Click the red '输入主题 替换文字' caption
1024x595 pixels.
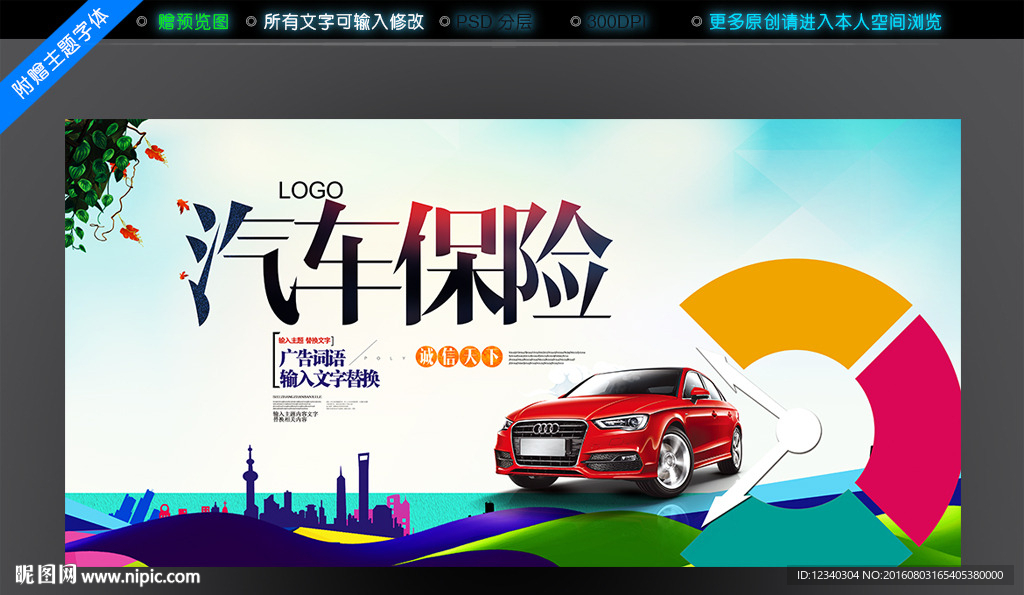pos(304,340)
